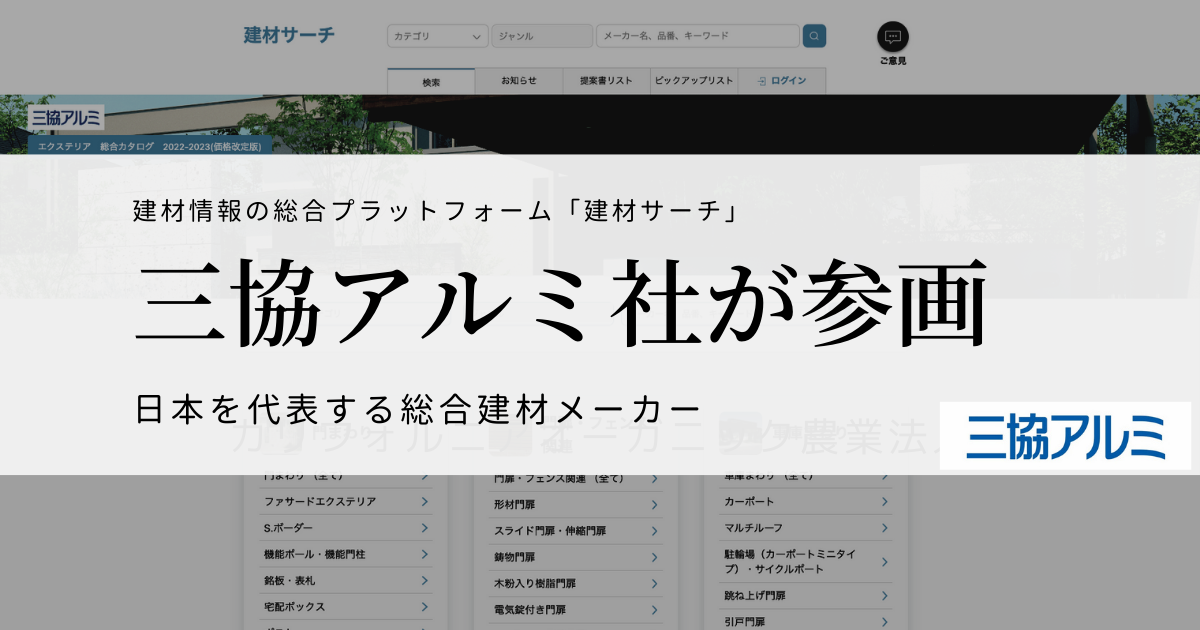Click the 鋳物門扉 row chevron
The image size is (1200, 630).
[655, 557]
